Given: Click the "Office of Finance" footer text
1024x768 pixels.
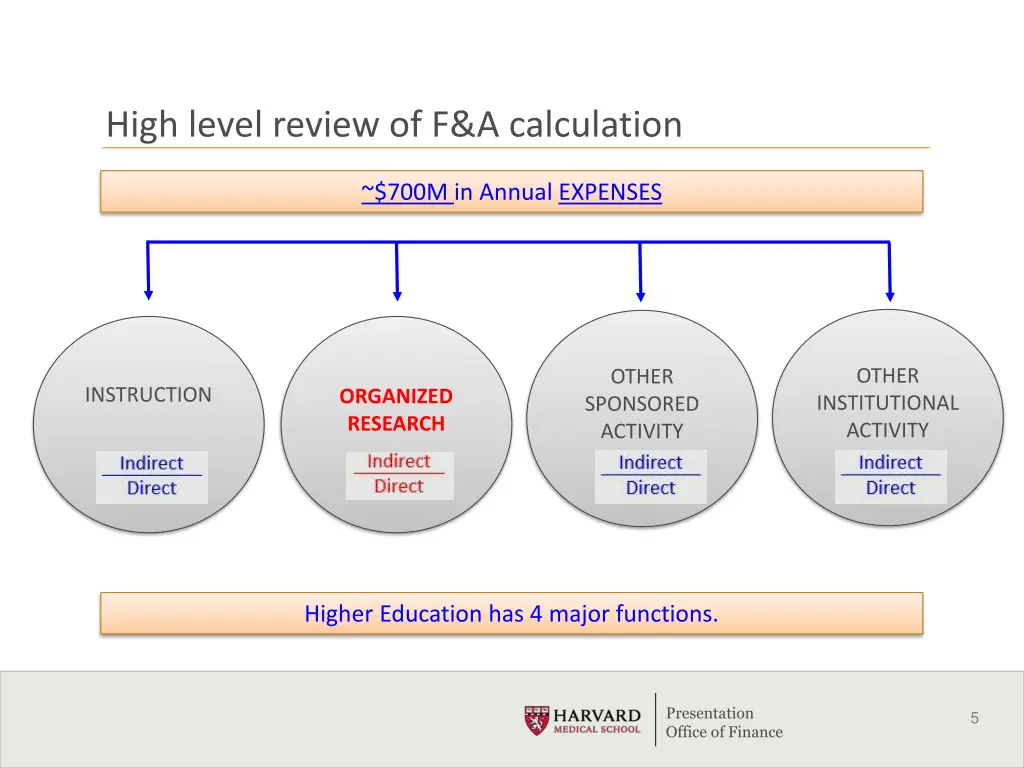Looking at the screenshot, I should coord(724,732).
